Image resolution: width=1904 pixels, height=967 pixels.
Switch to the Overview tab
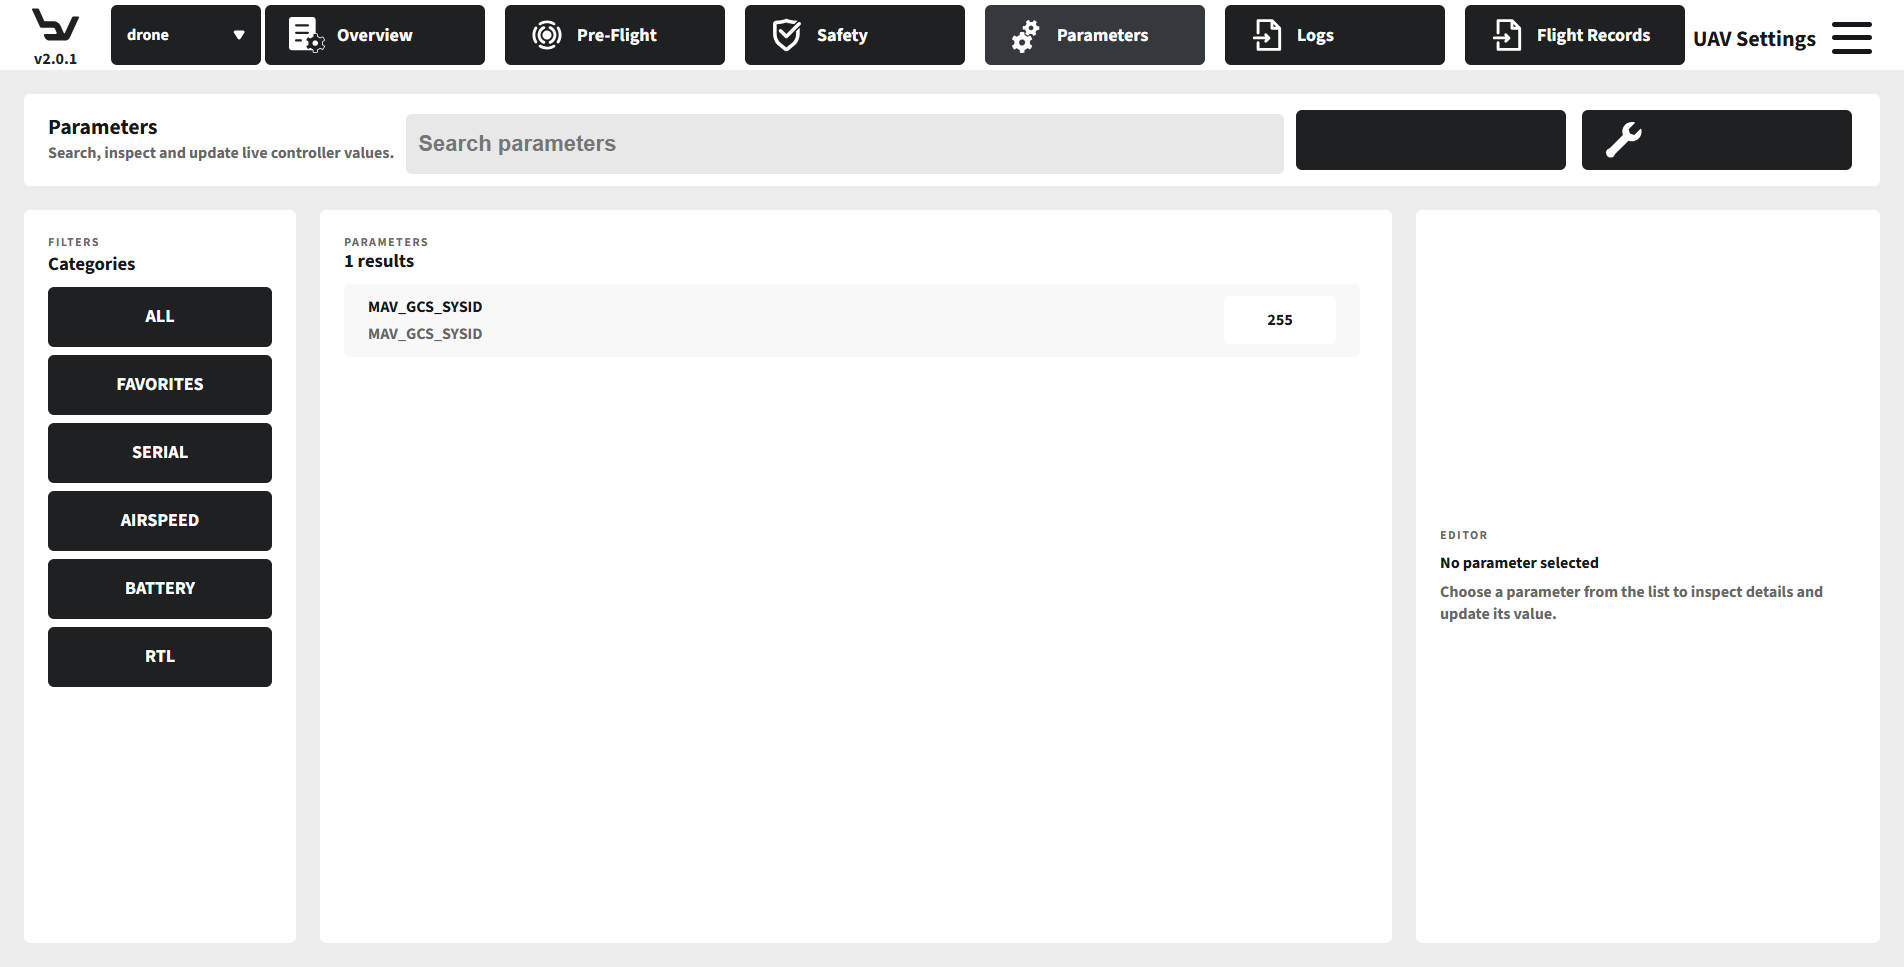[374, 34]
